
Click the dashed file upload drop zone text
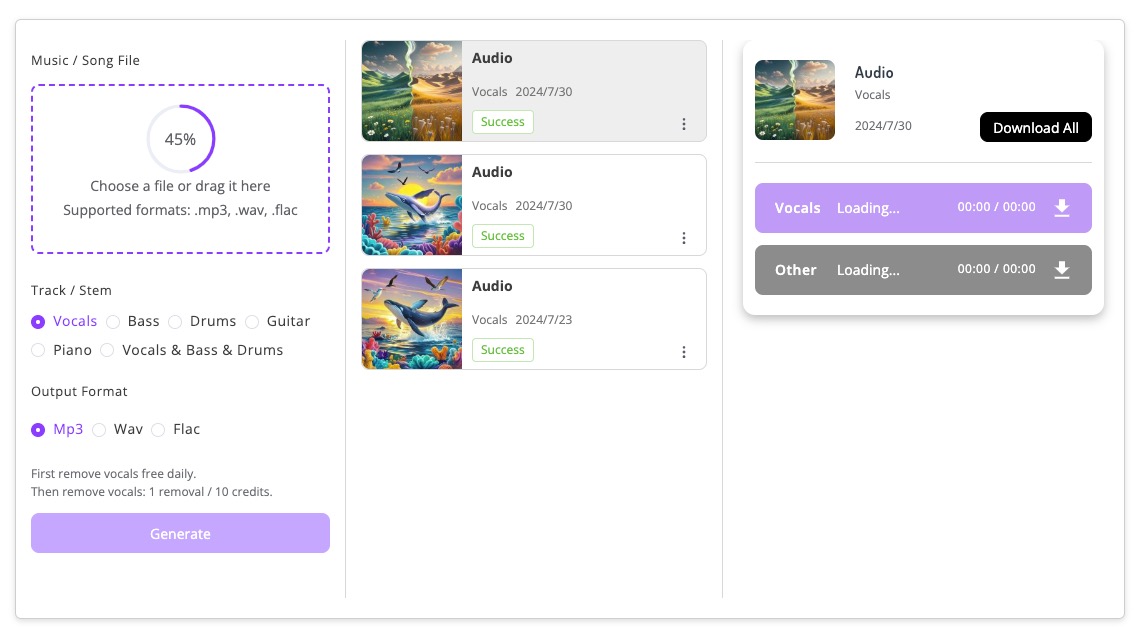[180, 198]
